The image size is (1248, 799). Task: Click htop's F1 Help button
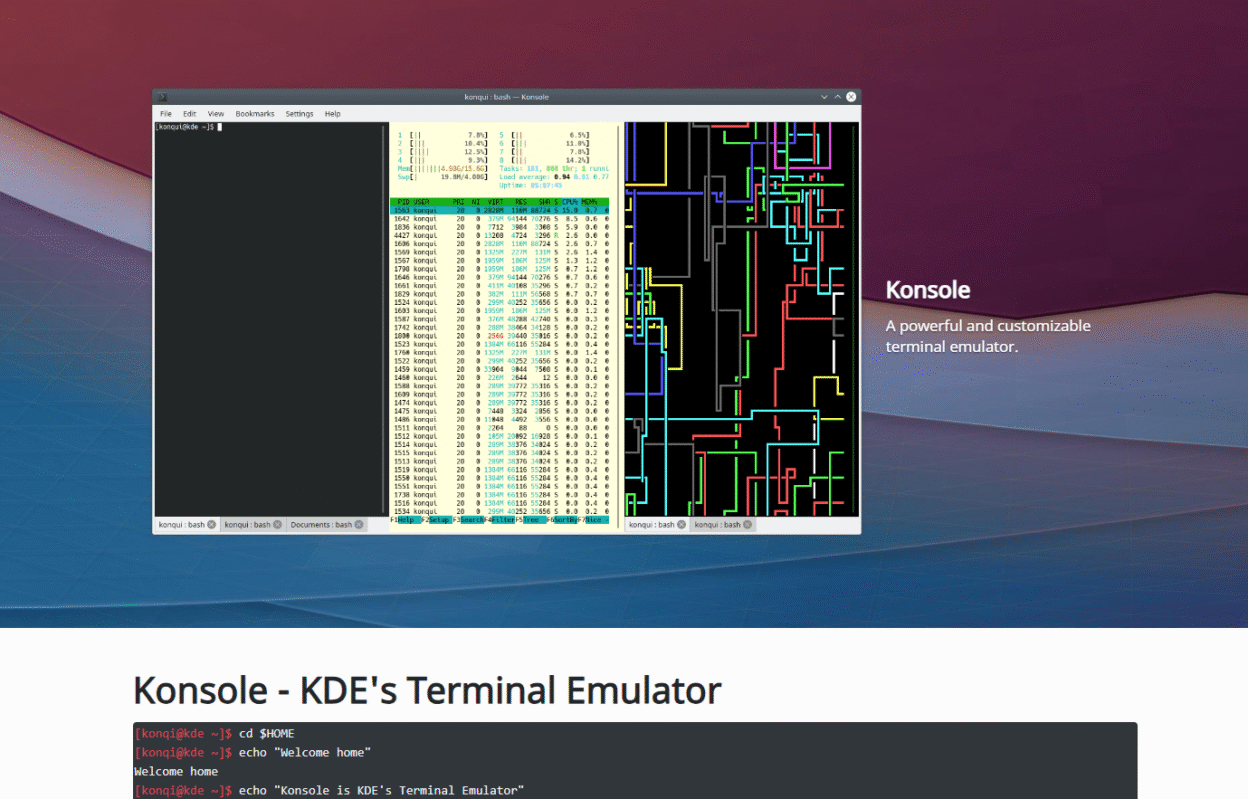tap(405, 520)
